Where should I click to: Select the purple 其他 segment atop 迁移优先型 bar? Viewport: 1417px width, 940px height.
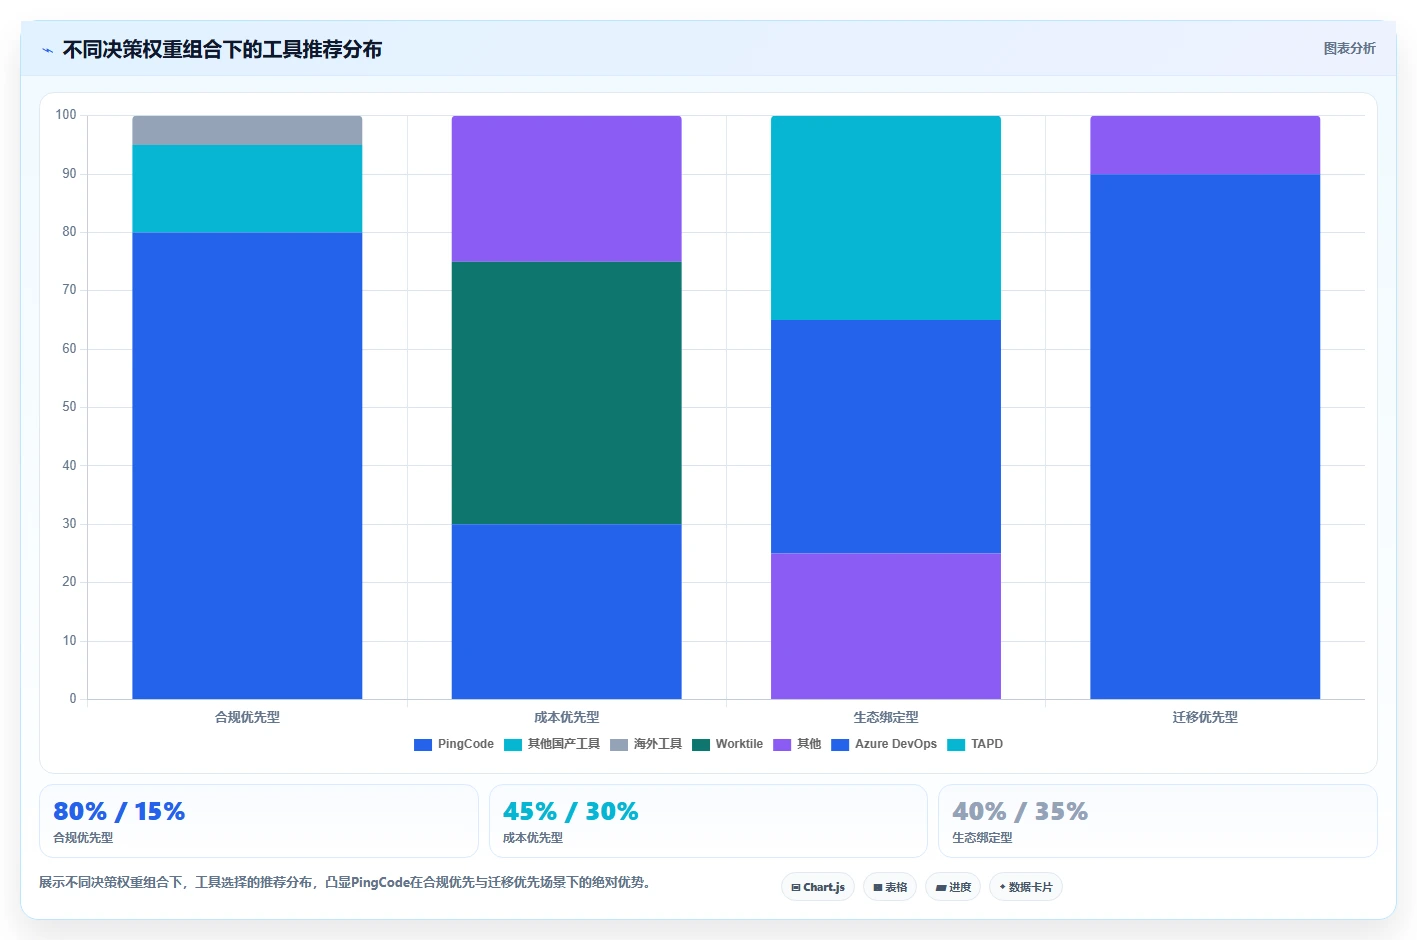(x=1205, y=145)
